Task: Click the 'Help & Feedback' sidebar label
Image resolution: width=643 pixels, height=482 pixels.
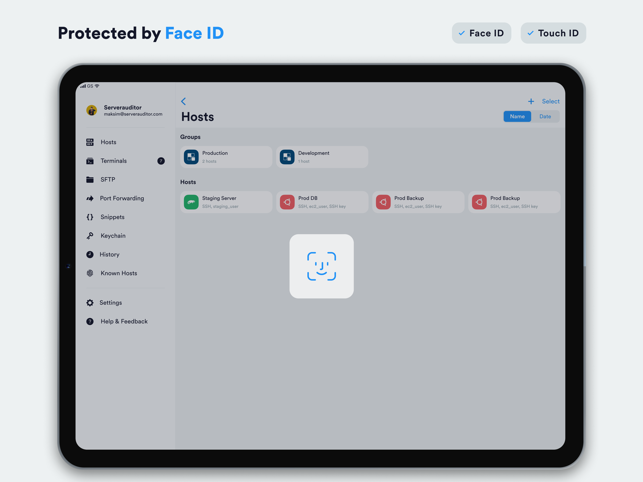Action: pyautogui.click(x=124, y=322)
